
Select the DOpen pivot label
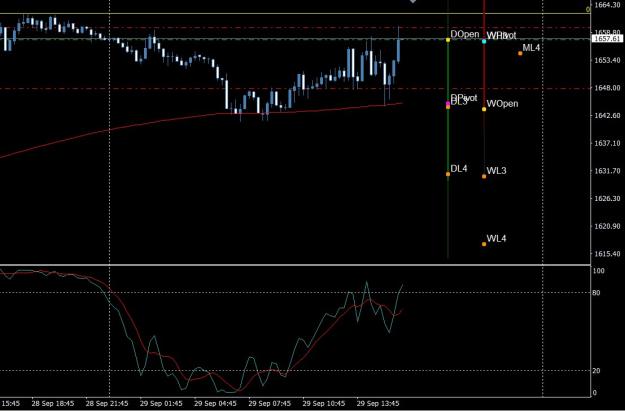coord(465,34)
